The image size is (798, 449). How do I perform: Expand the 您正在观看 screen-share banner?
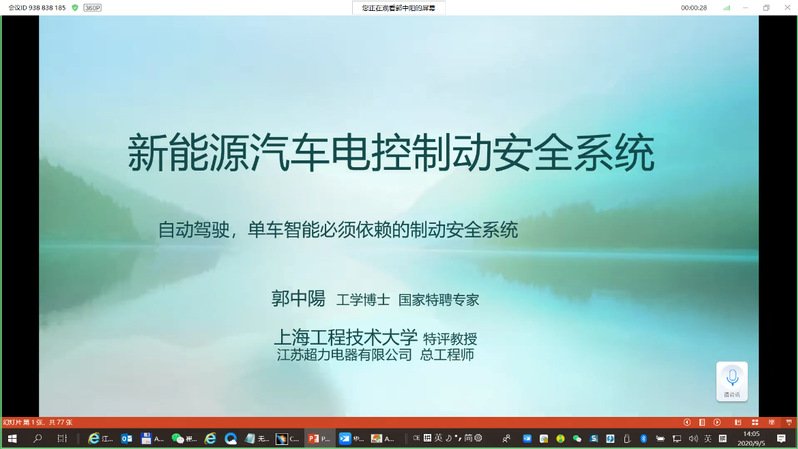pos(399,7)
